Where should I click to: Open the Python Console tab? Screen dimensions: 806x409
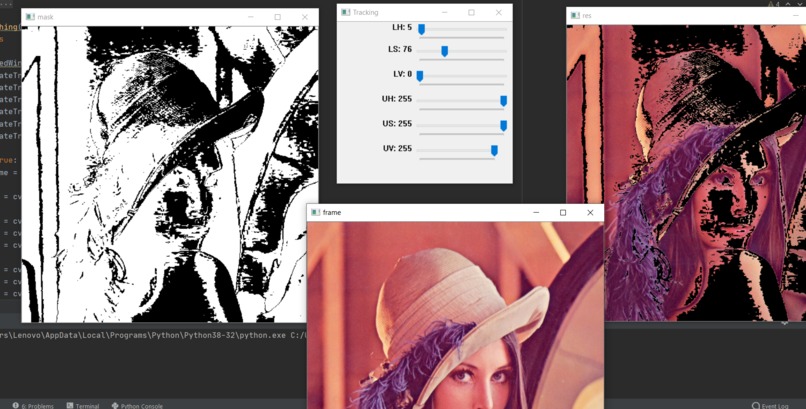pos(137,405)
